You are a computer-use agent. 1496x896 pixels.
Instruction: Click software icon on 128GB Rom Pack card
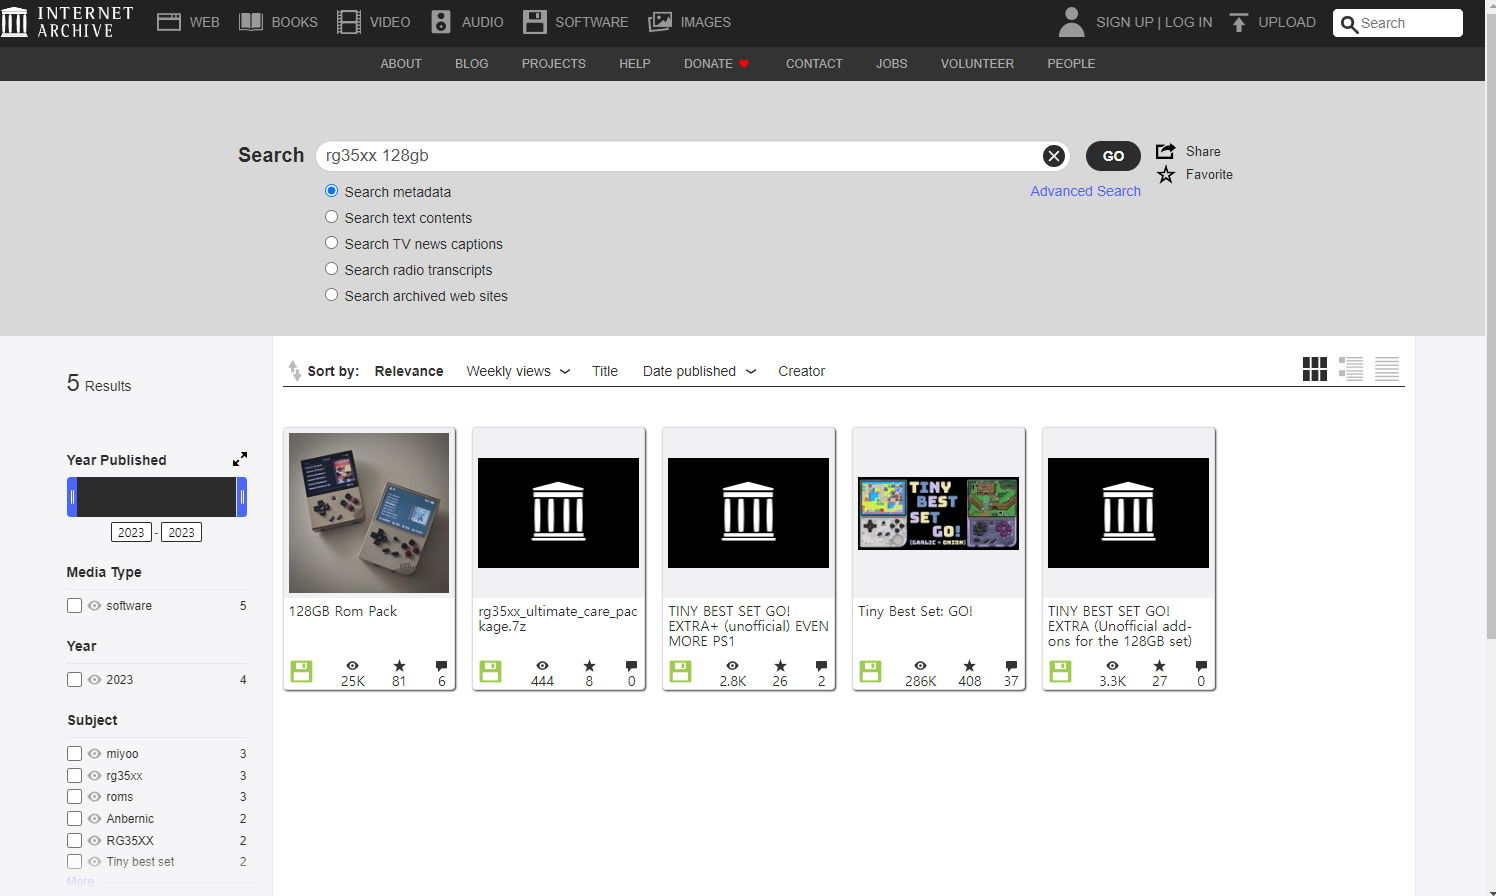pyautogui.click(x=301, y=672)
